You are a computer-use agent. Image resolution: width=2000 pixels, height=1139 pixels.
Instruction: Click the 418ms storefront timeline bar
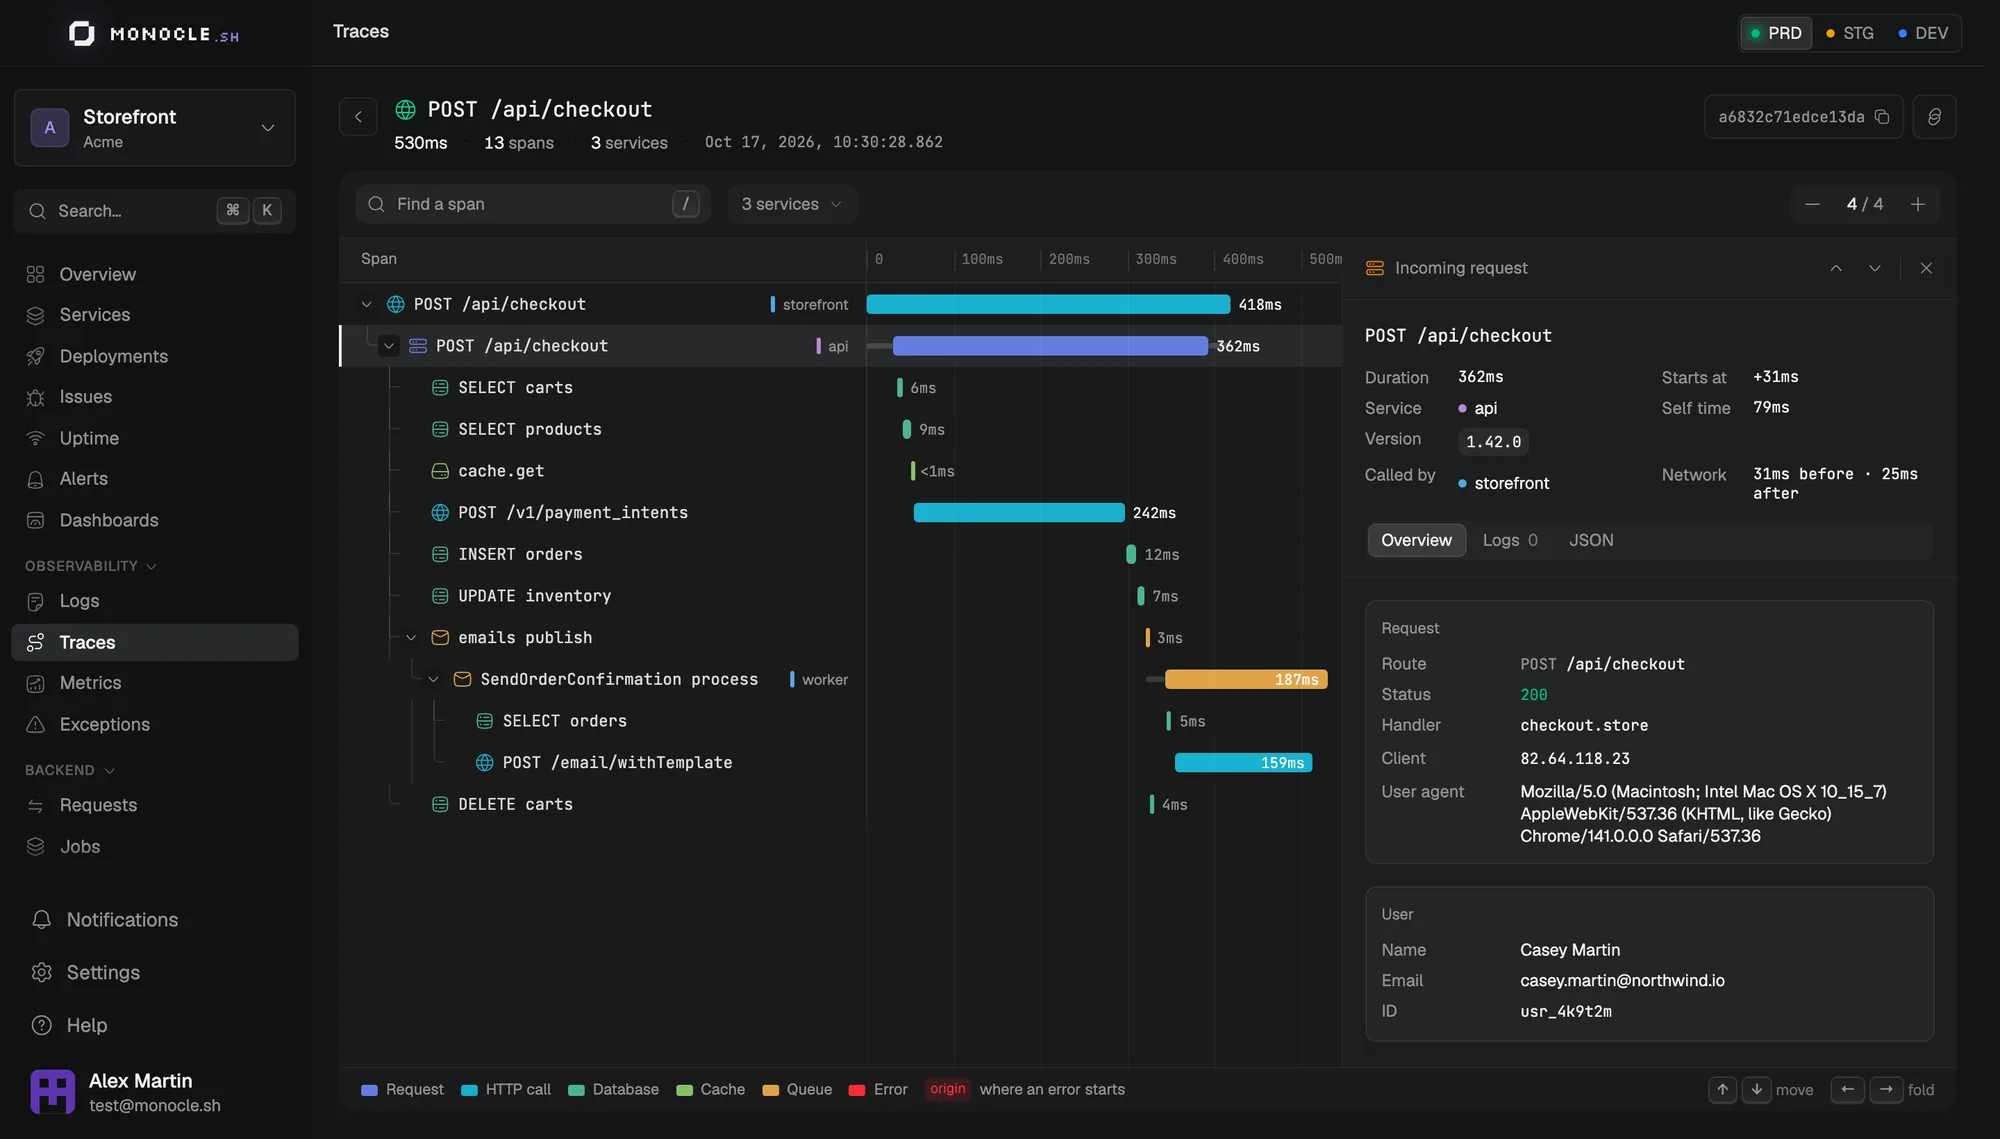[x=1048, y=304]
